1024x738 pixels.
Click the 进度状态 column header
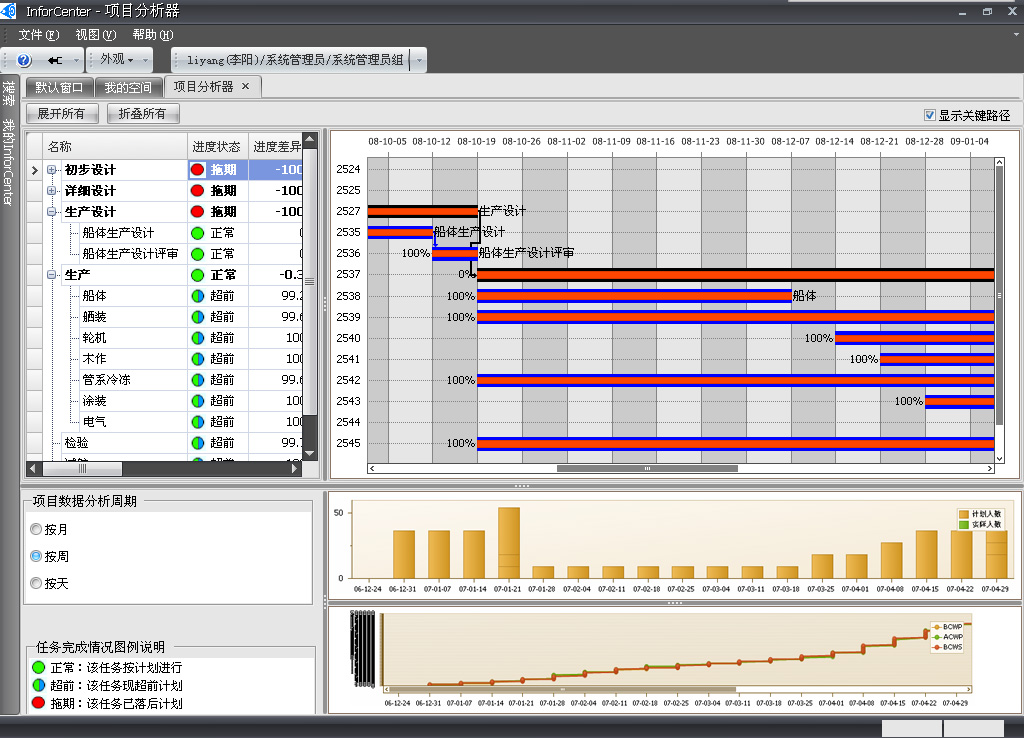point(217,146)
